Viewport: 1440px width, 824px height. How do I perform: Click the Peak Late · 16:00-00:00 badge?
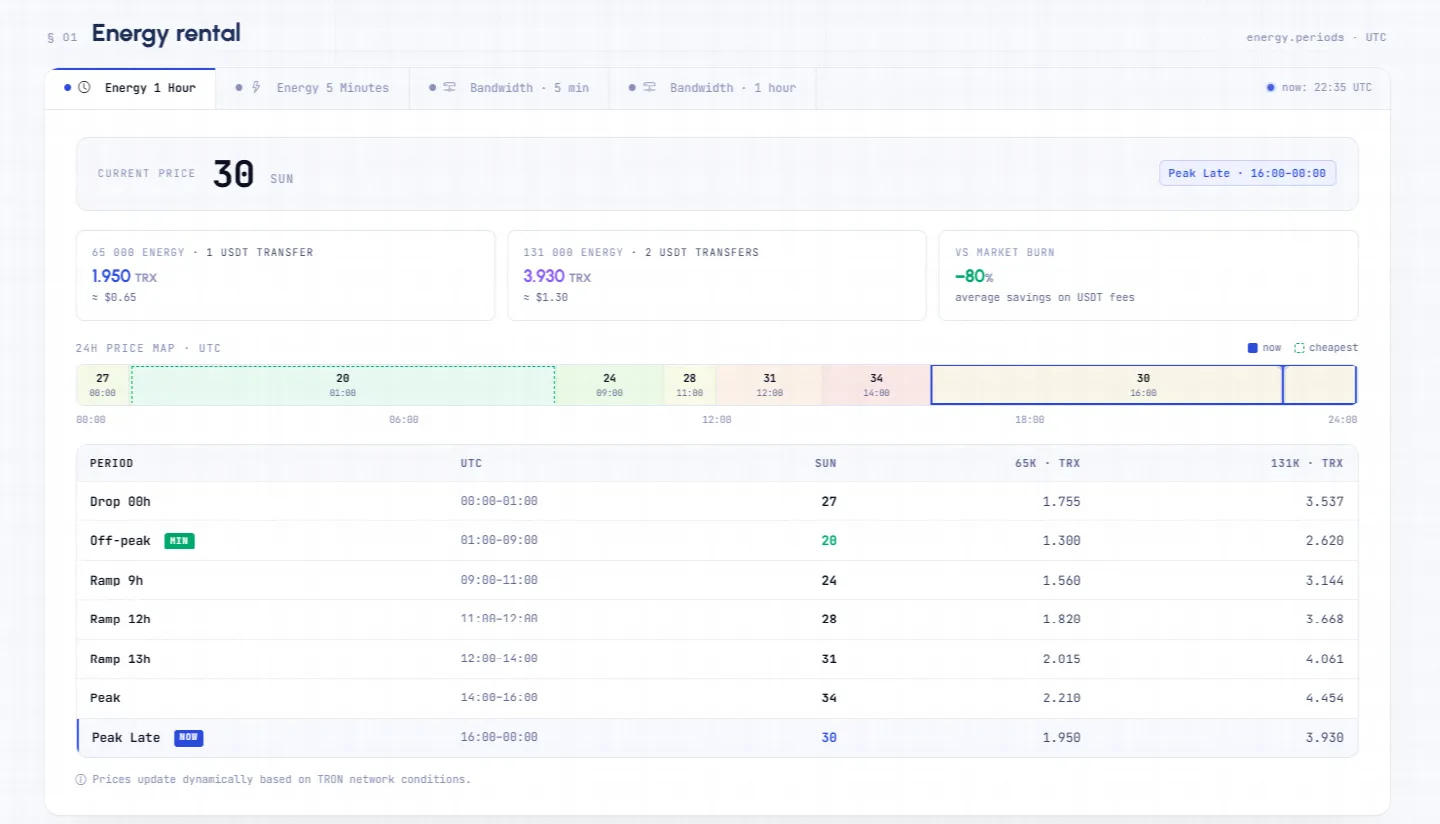pyautogui.click(x=1247, y=173)
